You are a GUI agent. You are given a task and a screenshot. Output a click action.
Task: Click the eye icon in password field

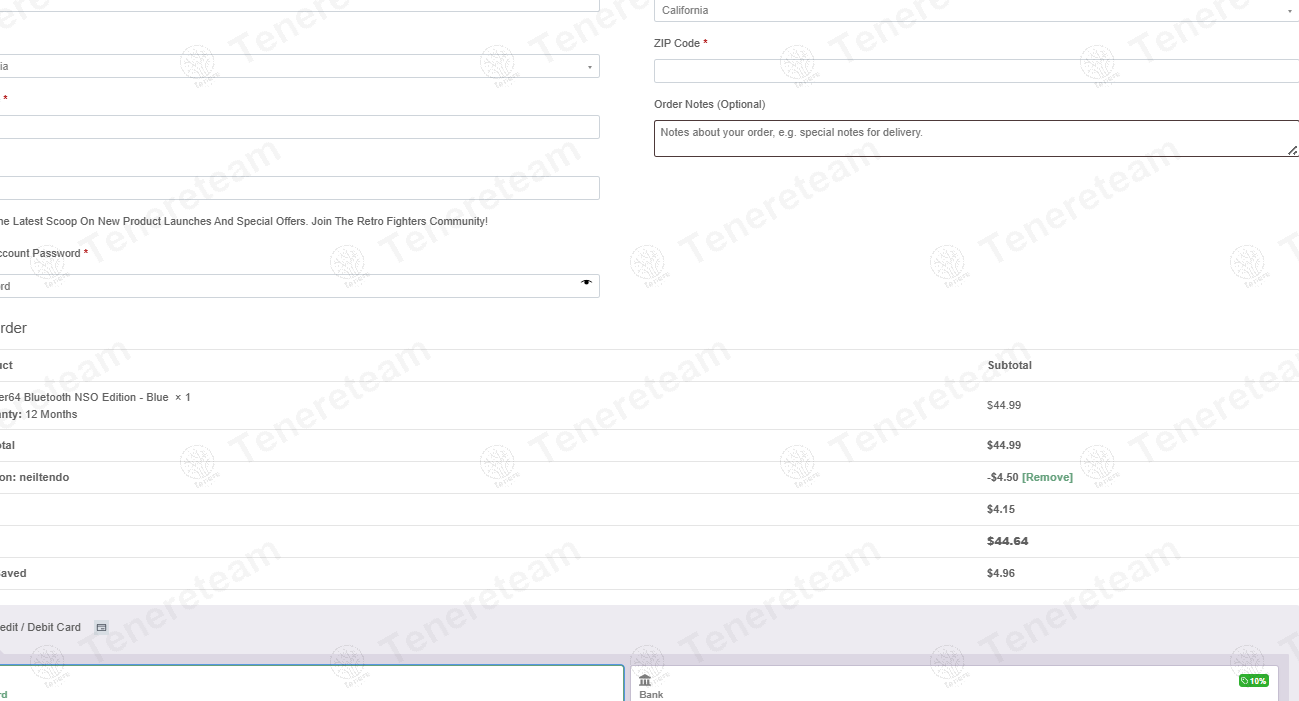[x=586, y=284]
